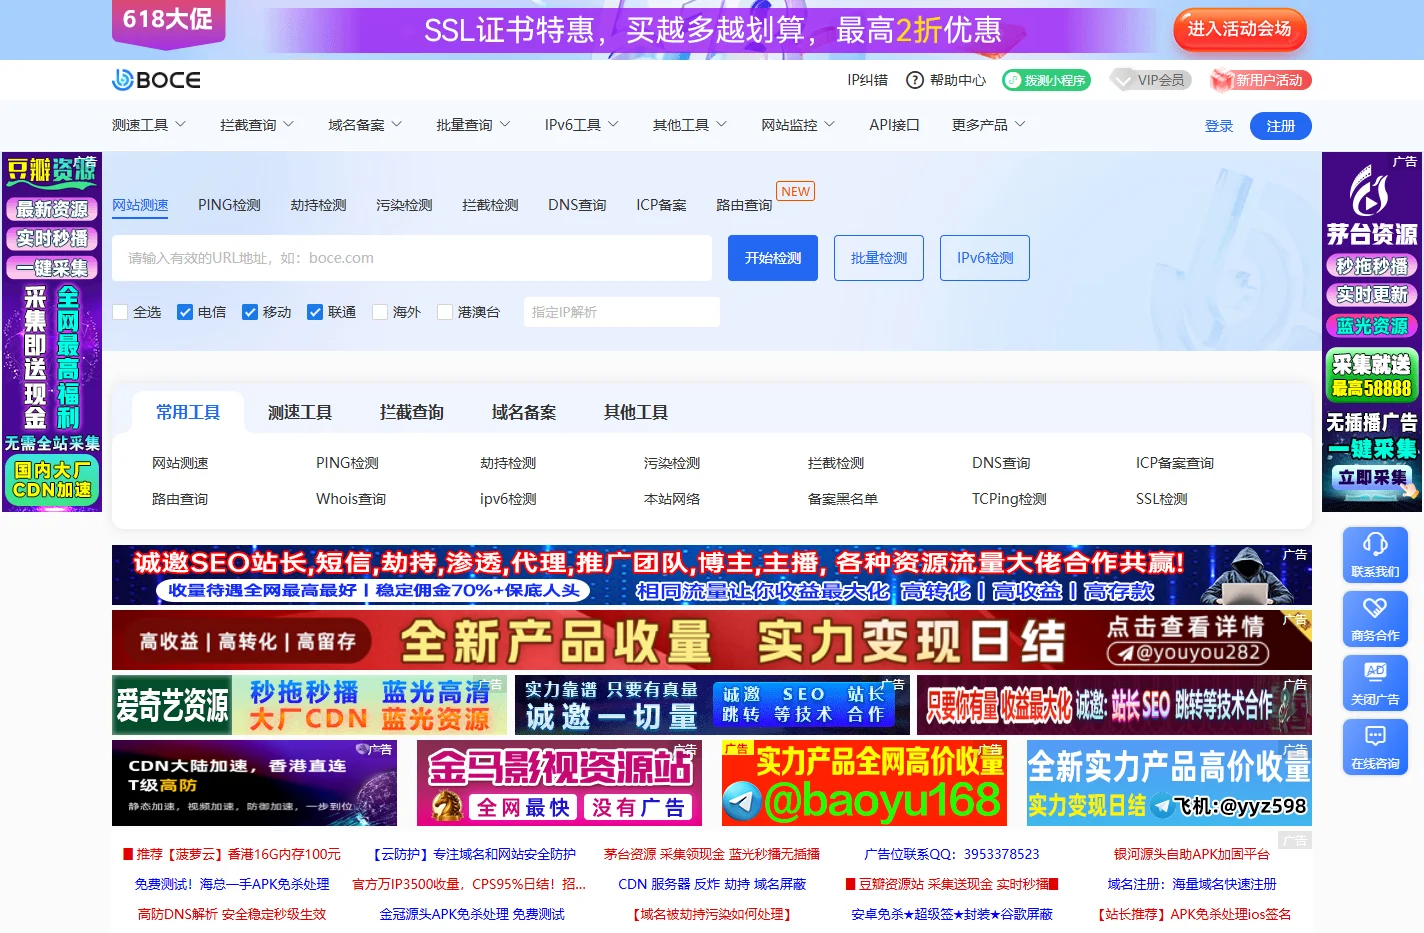The height and width of the screenshot is (933, 1424).
Task: Expand the 拦截查询 nav dropdown
Action: 257,125
